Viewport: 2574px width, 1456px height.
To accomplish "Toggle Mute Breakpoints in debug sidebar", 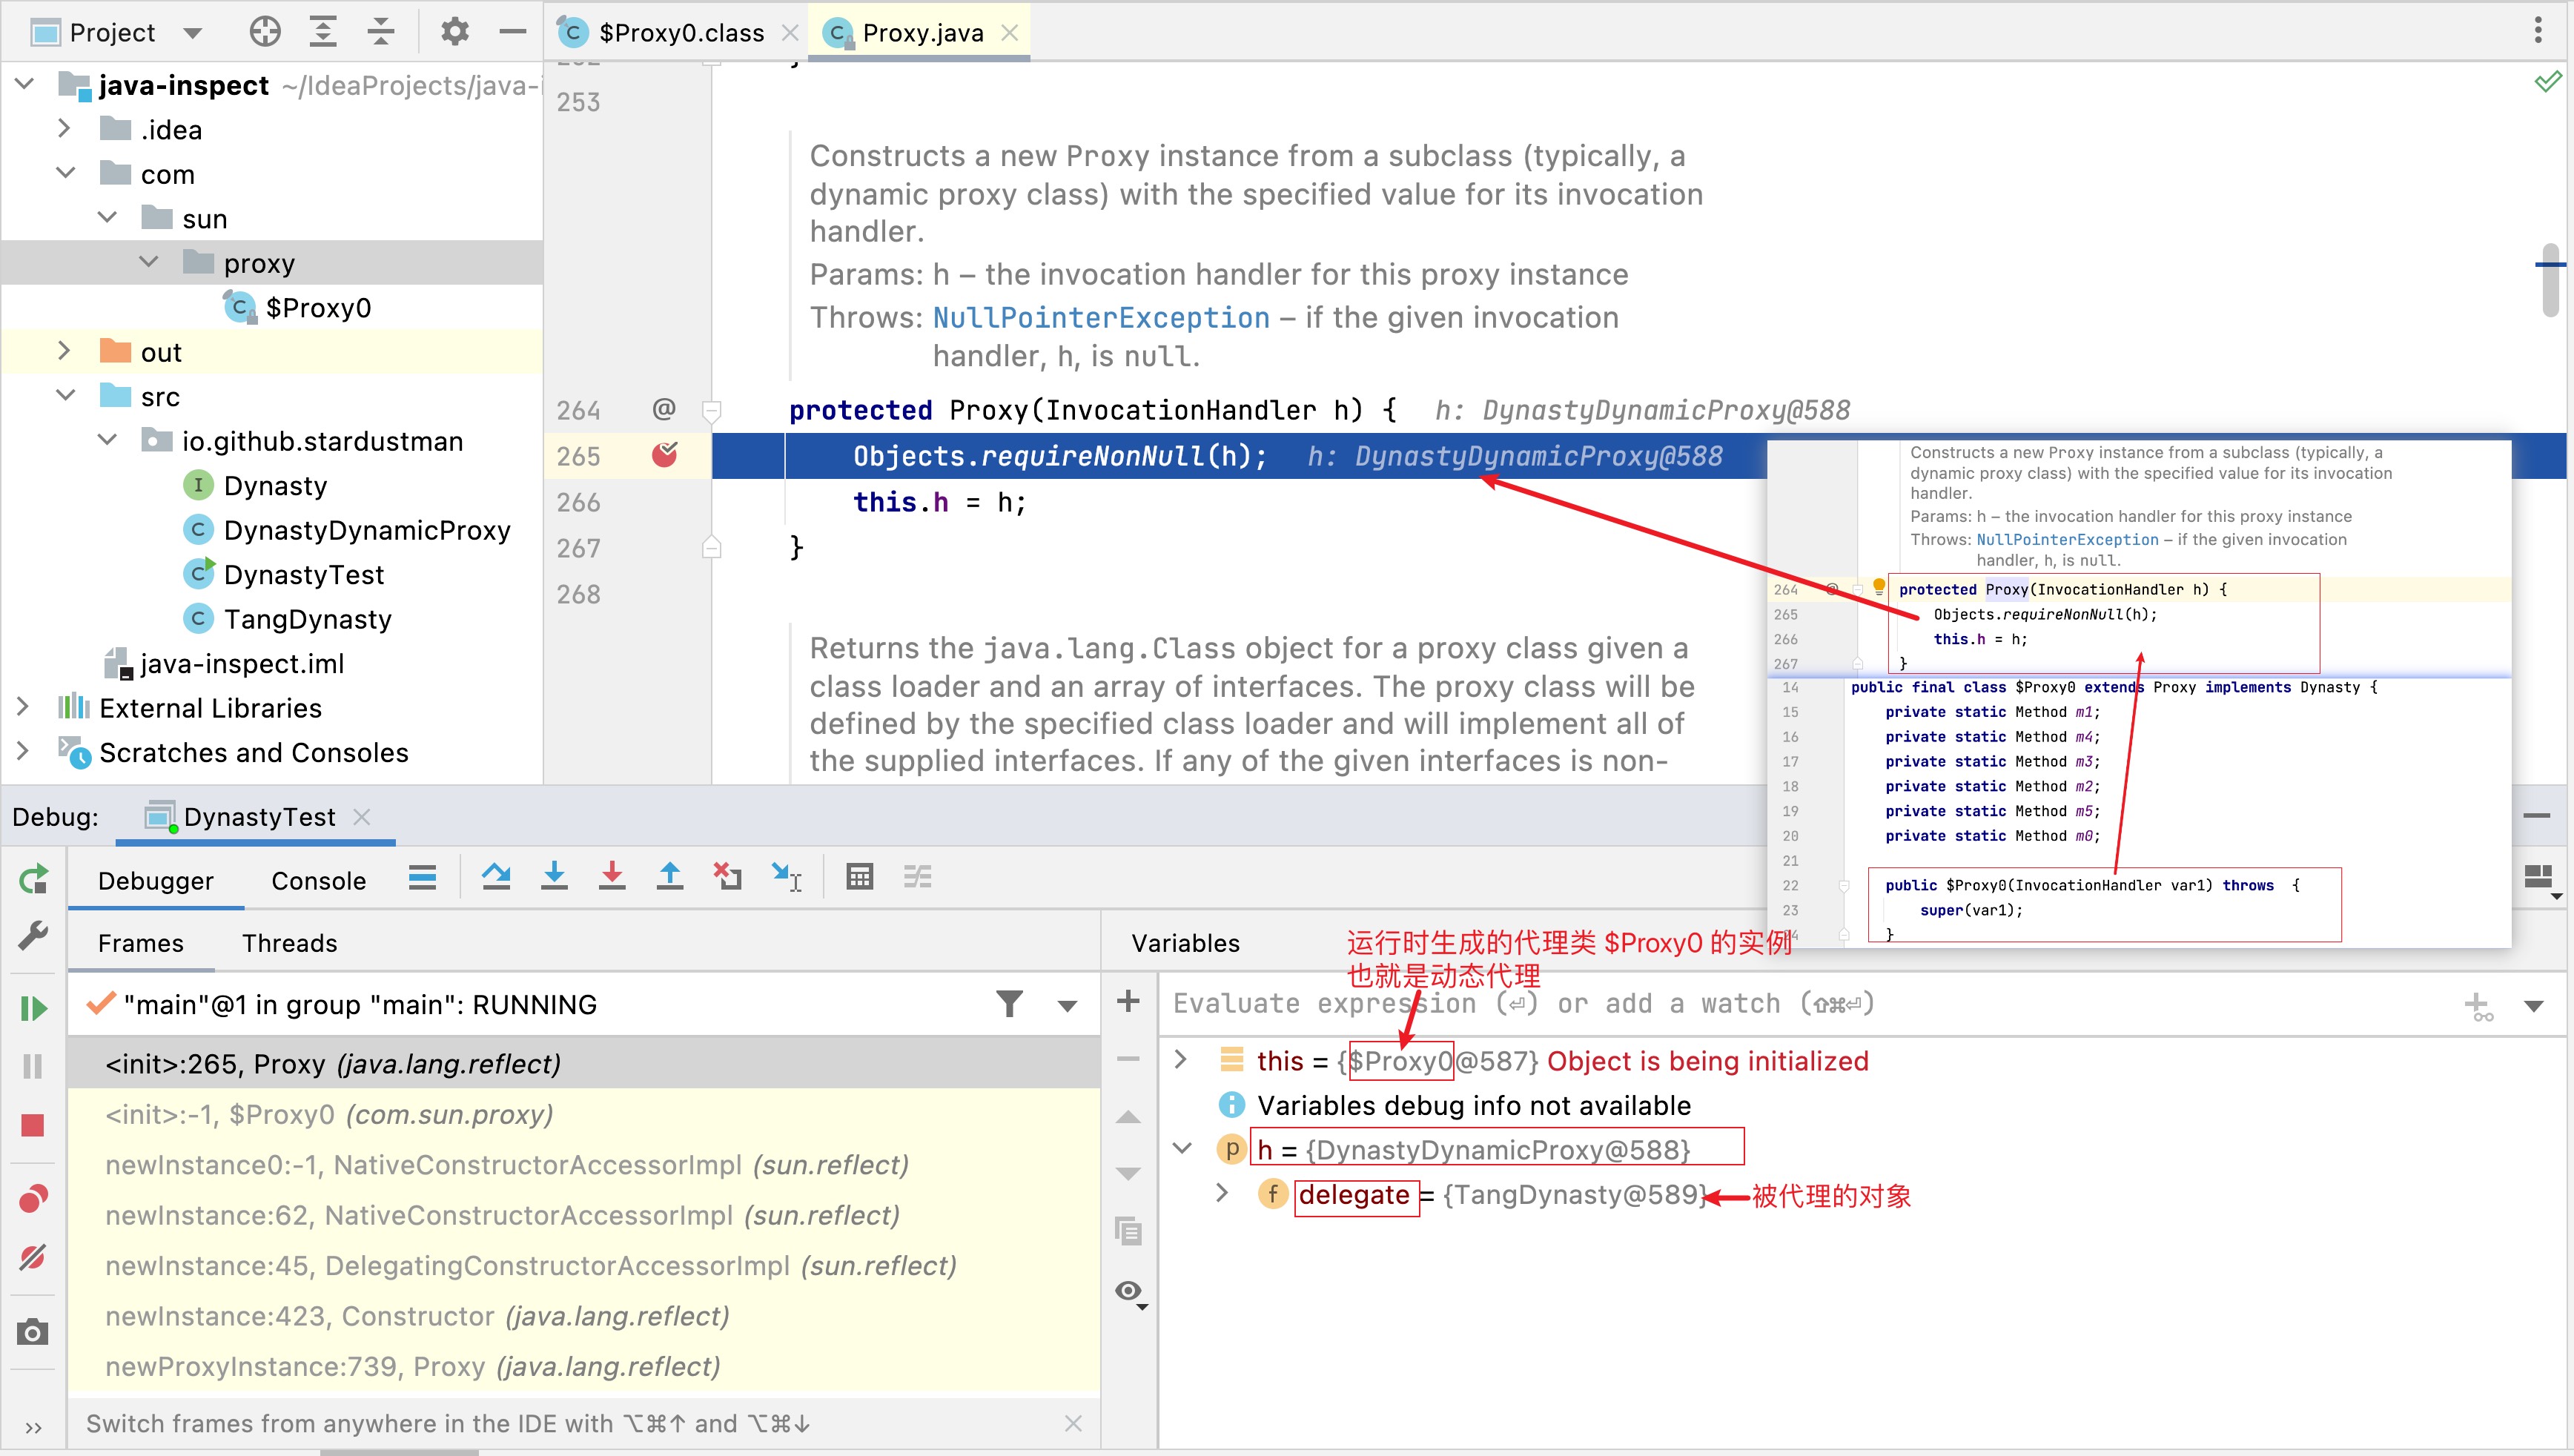I will click(x=33, y=1258).
